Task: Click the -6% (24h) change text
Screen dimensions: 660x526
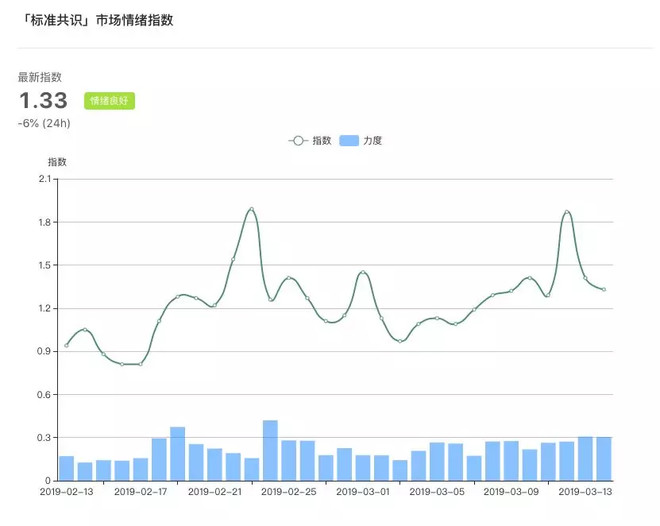Action: click(44, 123)
